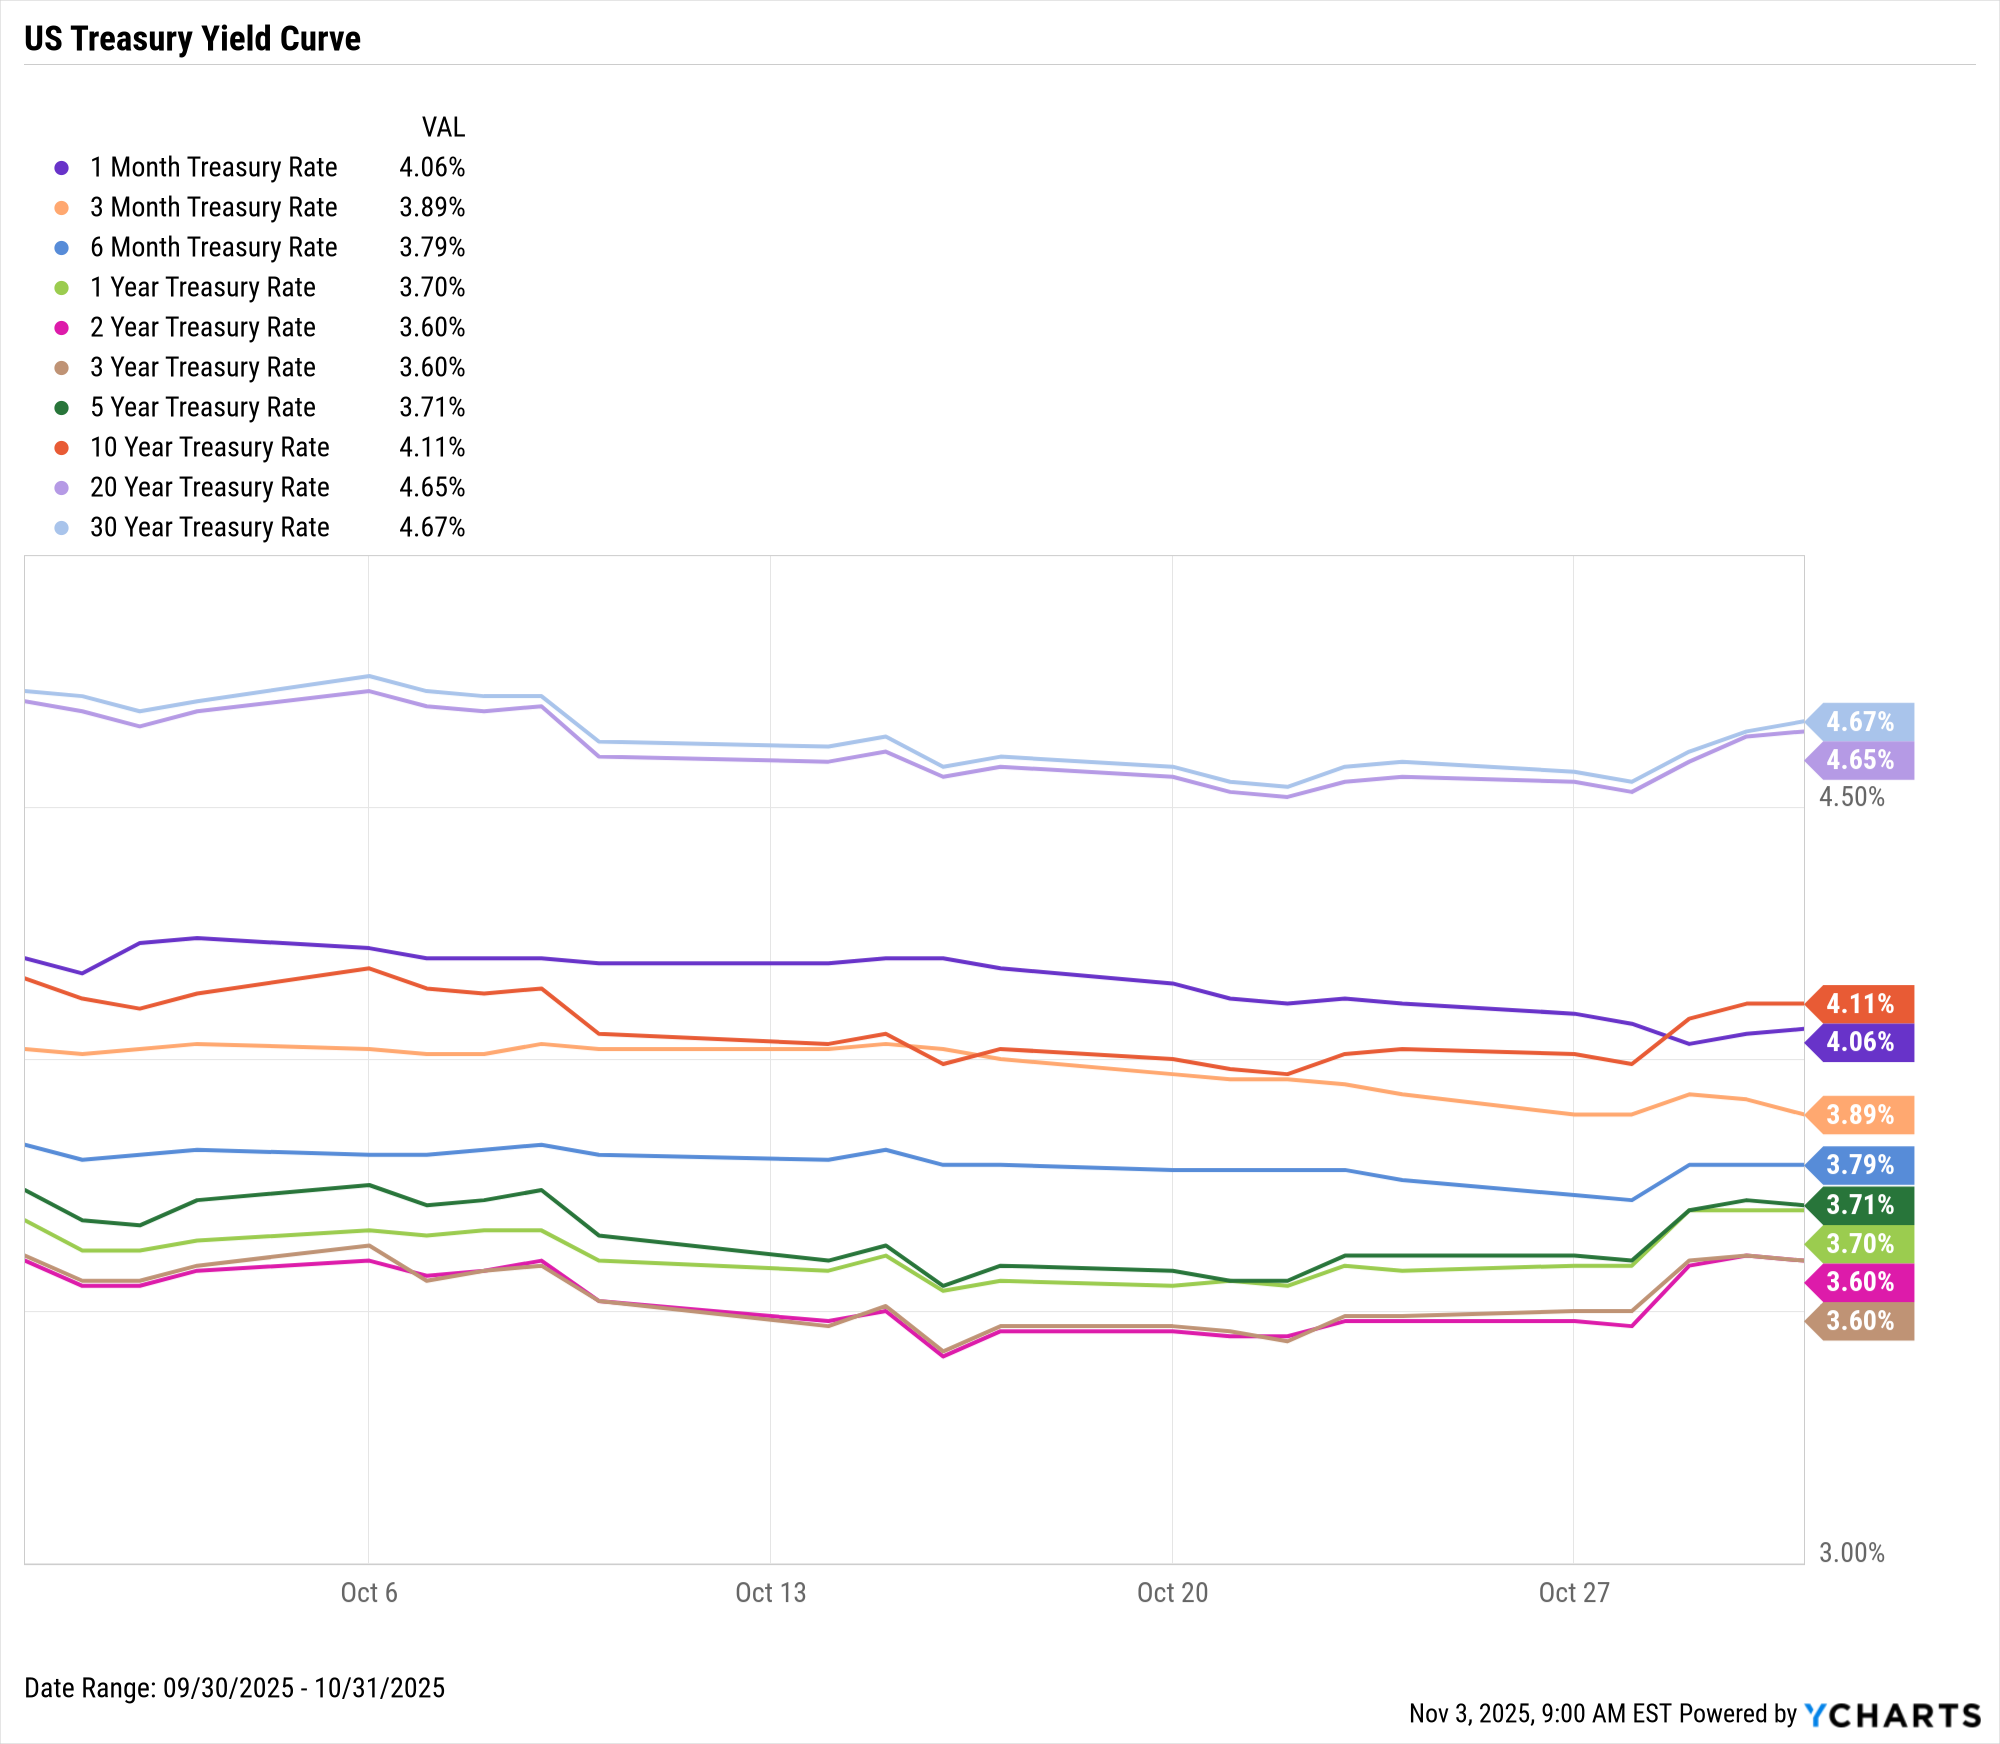Select the 20 Year Treasury Rate legend label
This screenshot has height=1744, width=2000.
pos(209,487)
